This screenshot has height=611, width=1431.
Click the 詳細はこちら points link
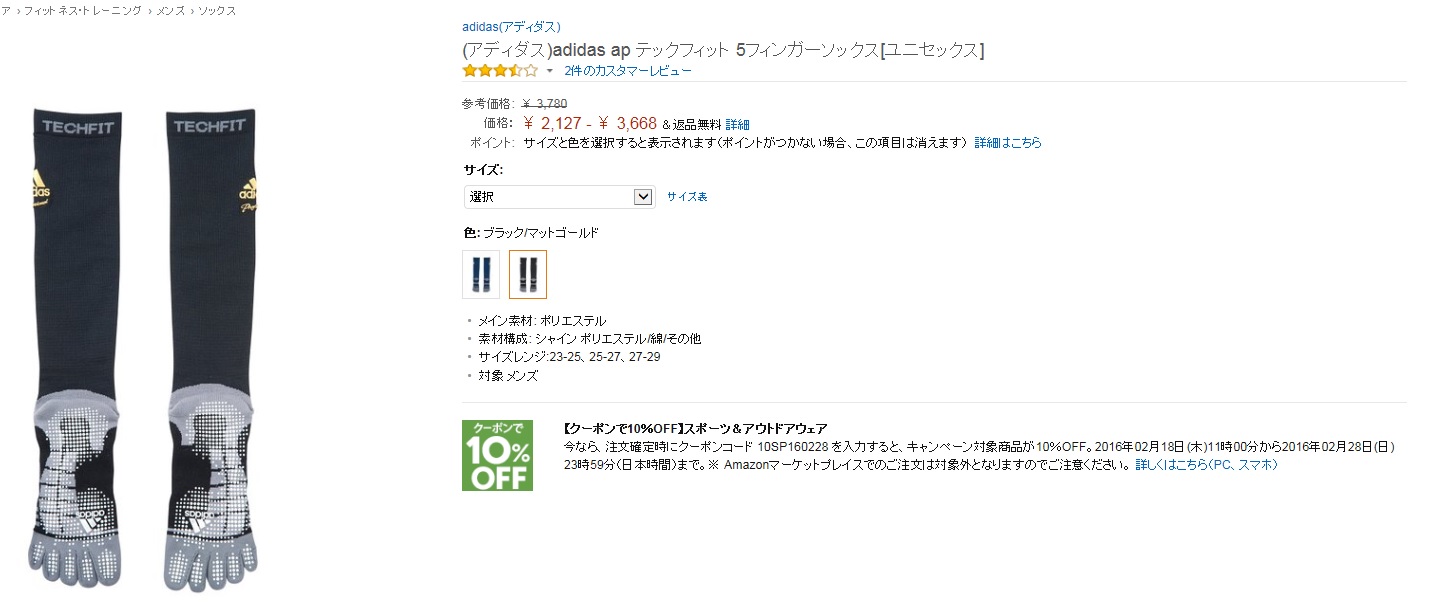(x=1008, y=143)
